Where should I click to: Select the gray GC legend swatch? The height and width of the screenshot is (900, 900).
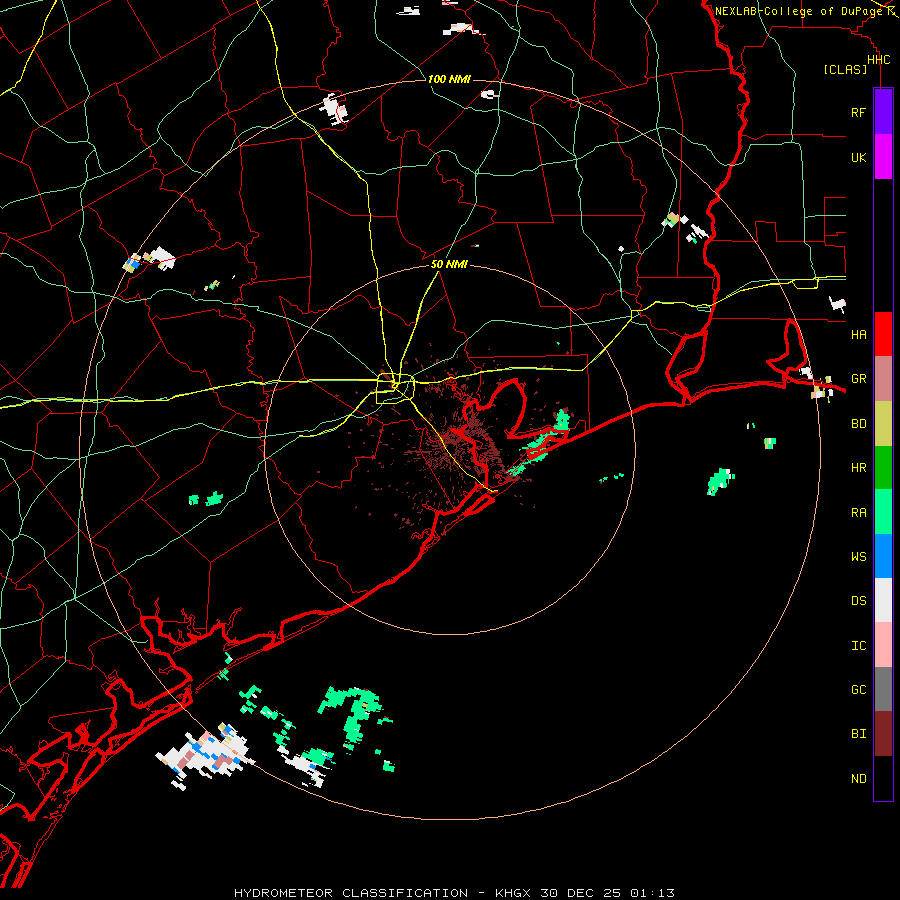[883, 689]
